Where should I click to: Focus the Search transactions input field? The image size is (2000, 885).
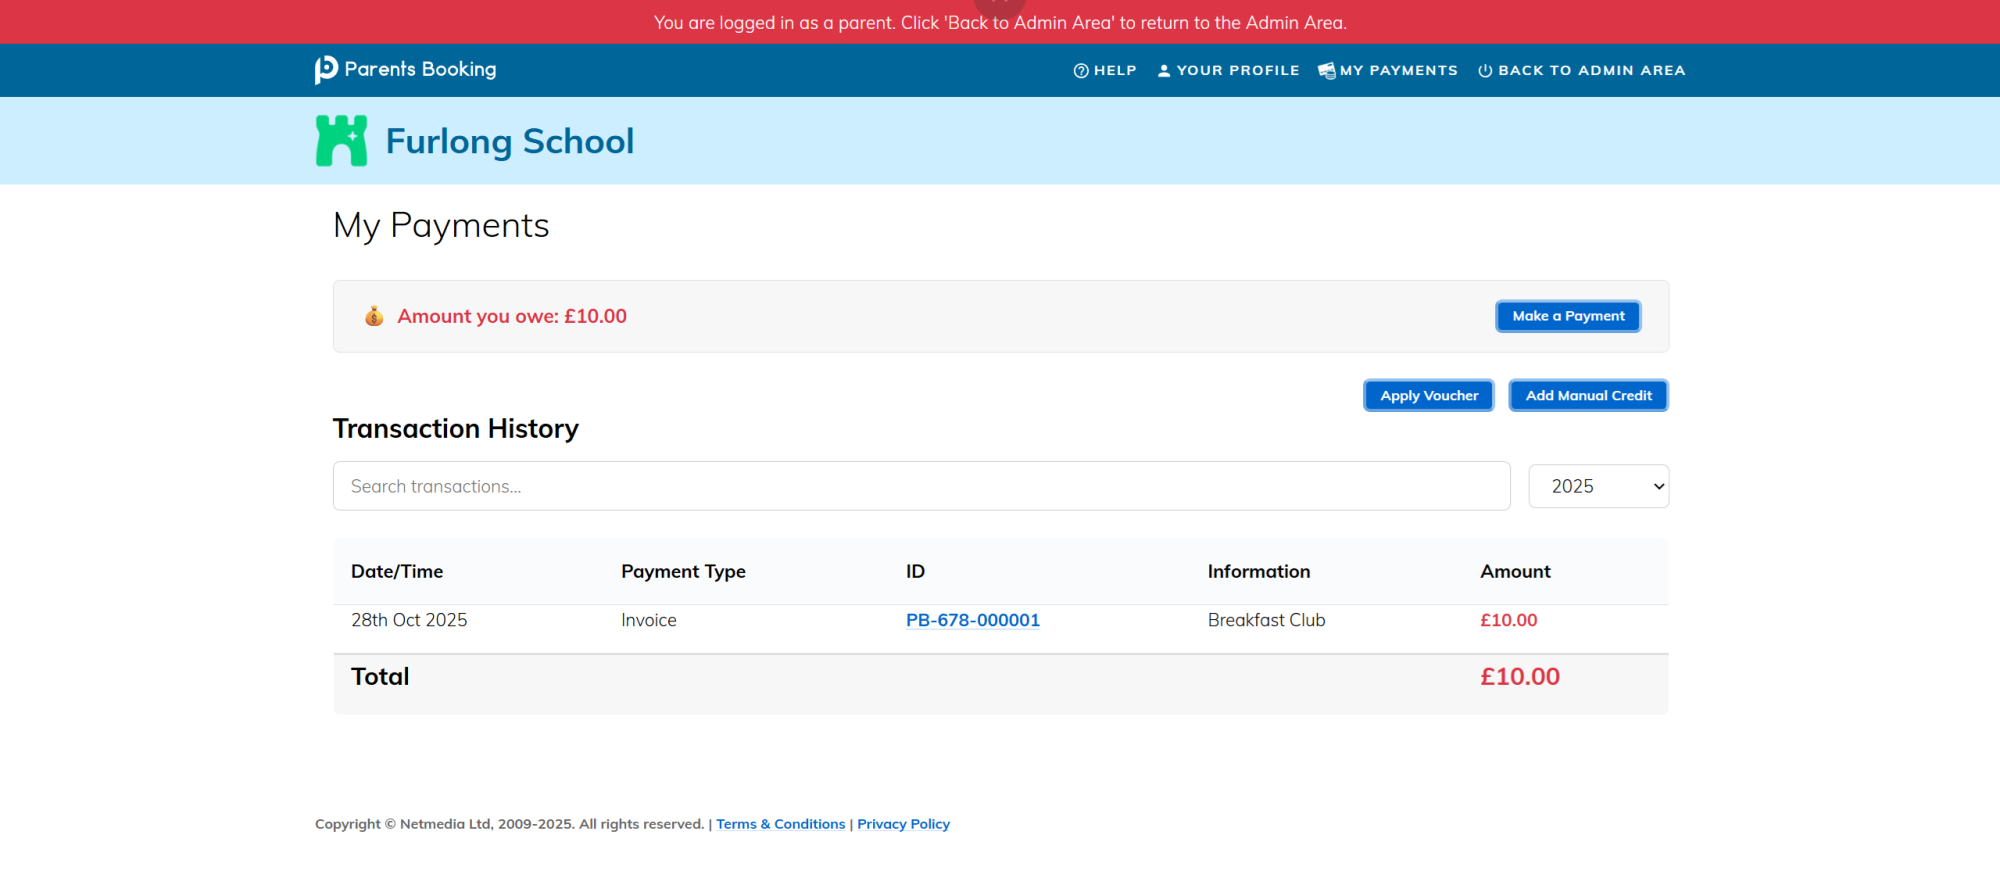coord(921,487)
